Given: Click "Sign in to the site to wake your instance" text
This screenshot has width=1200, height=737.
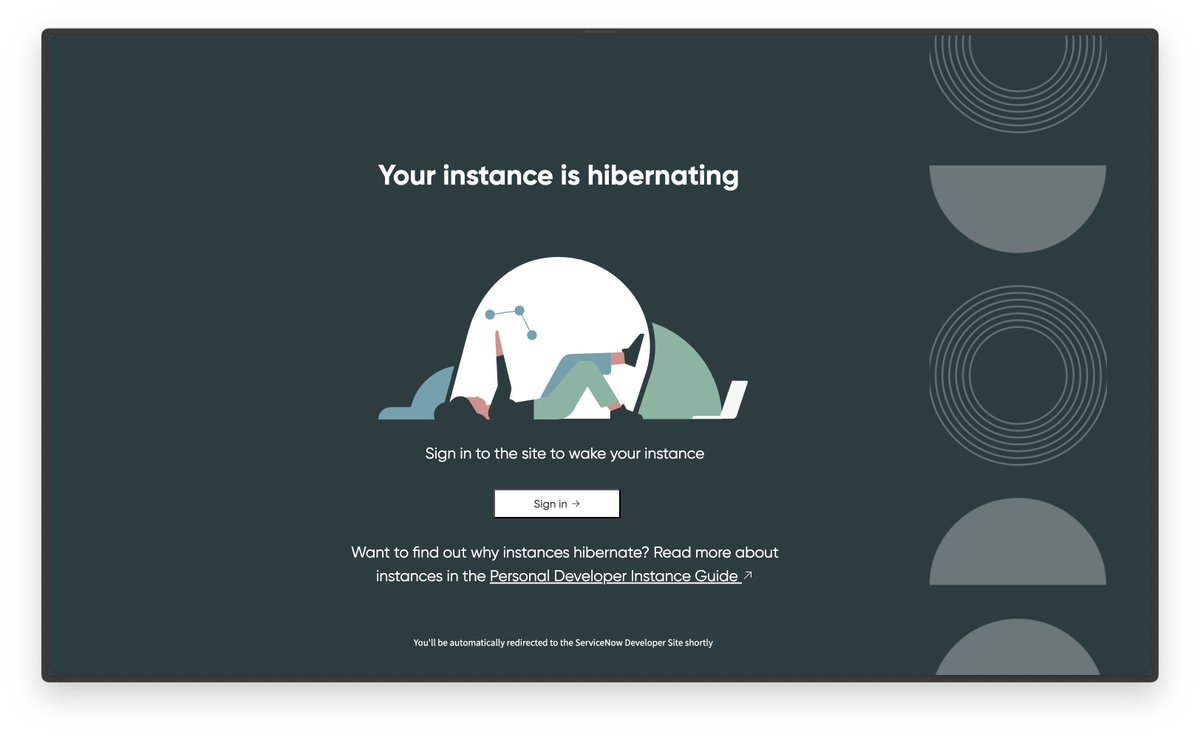Looking at the screenshot, I should coord(564,454).
